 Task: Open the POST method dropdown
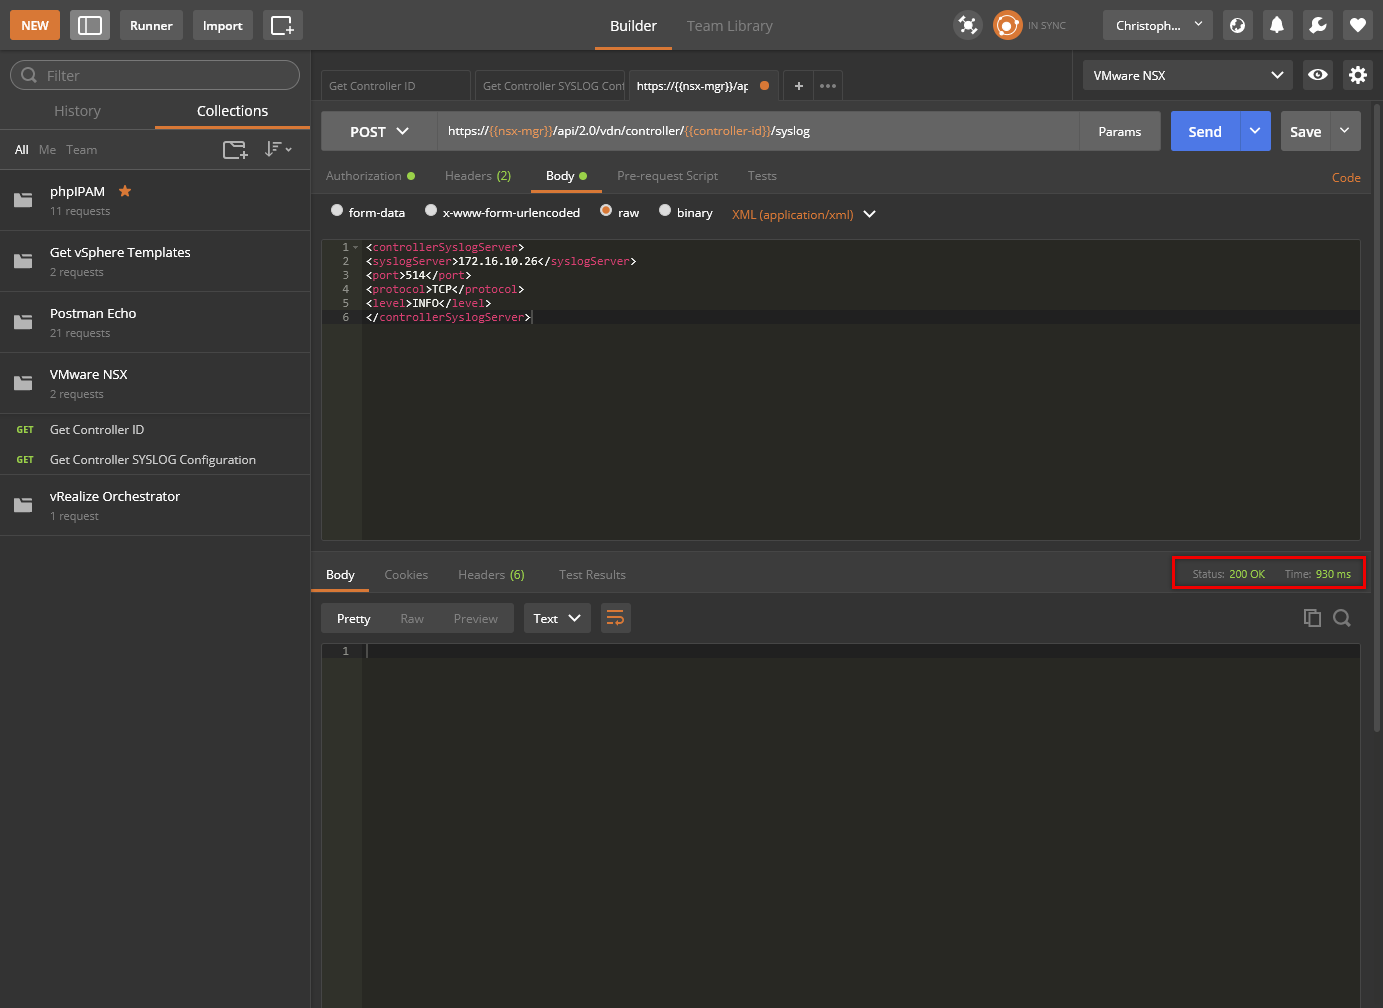379,131
